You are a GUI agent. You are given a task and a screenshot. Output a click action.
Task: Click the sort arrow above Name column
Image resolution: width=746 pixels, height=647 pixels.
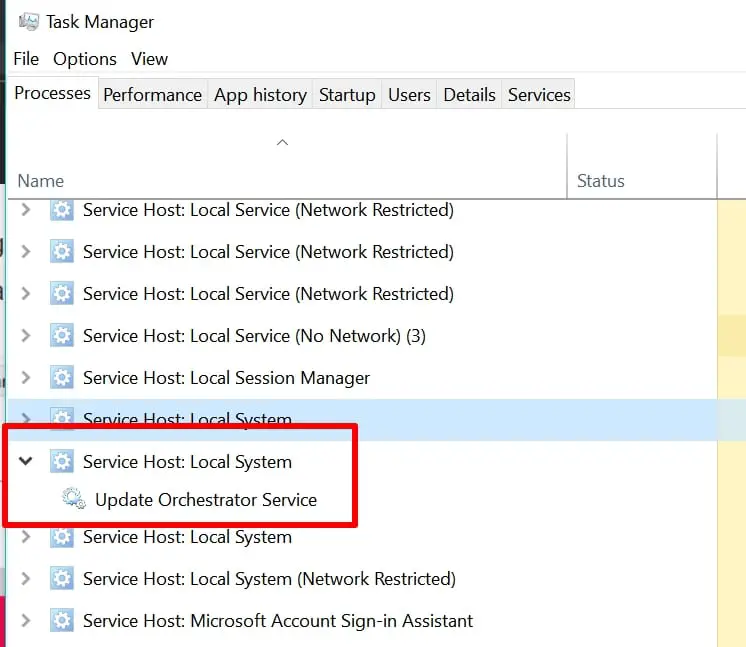coord(283,142)
